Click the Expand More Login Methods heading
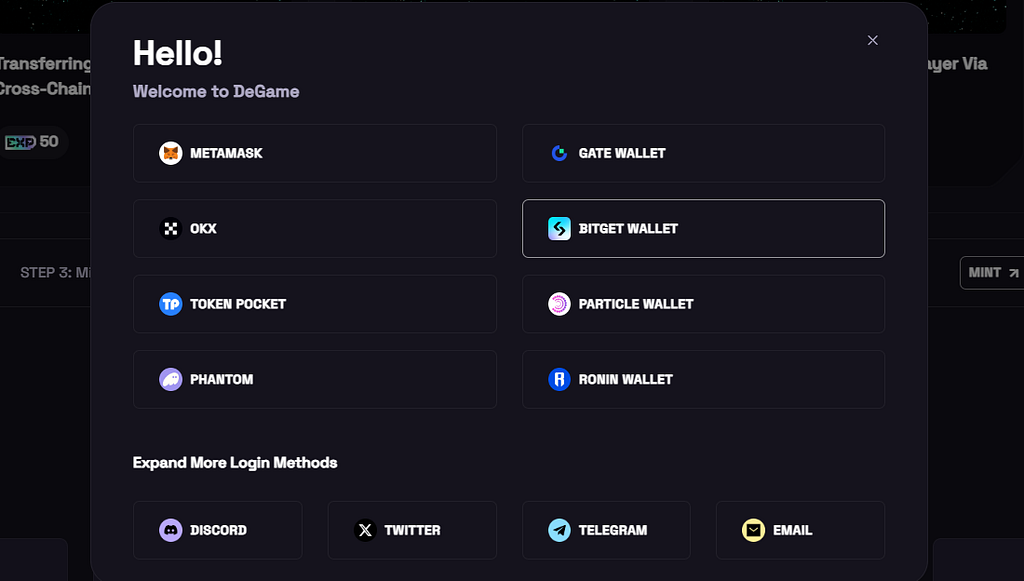The width and height of the screenshot is (1024, 581). (x=235, y=463)
